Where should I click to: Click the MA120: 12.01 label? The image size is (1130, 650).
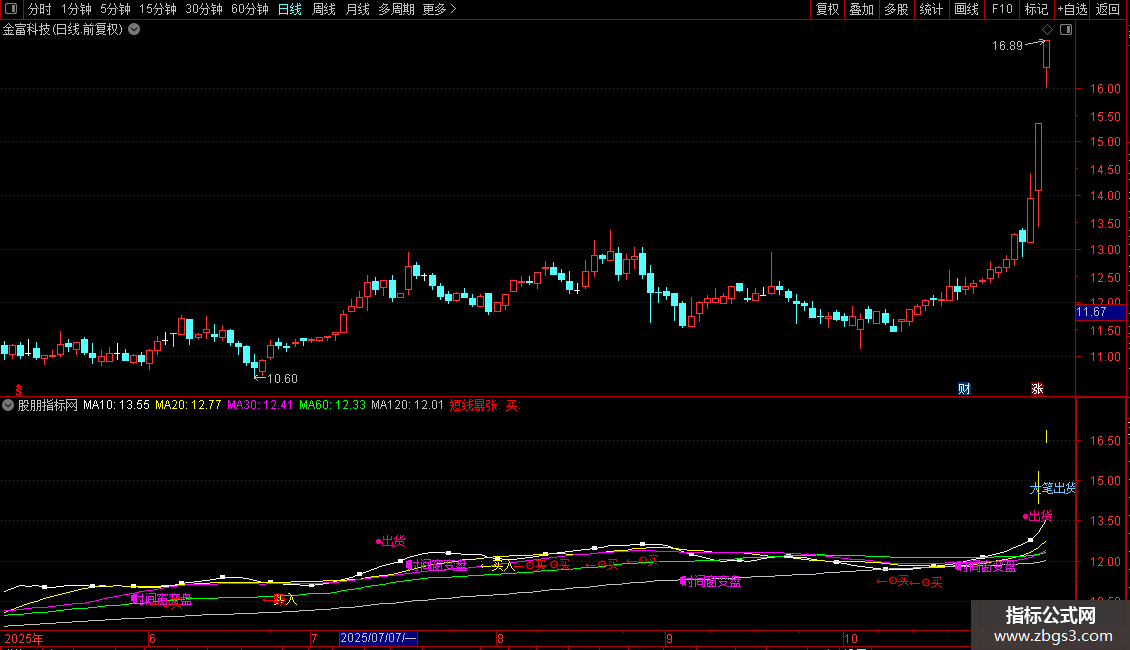point(407,405)
